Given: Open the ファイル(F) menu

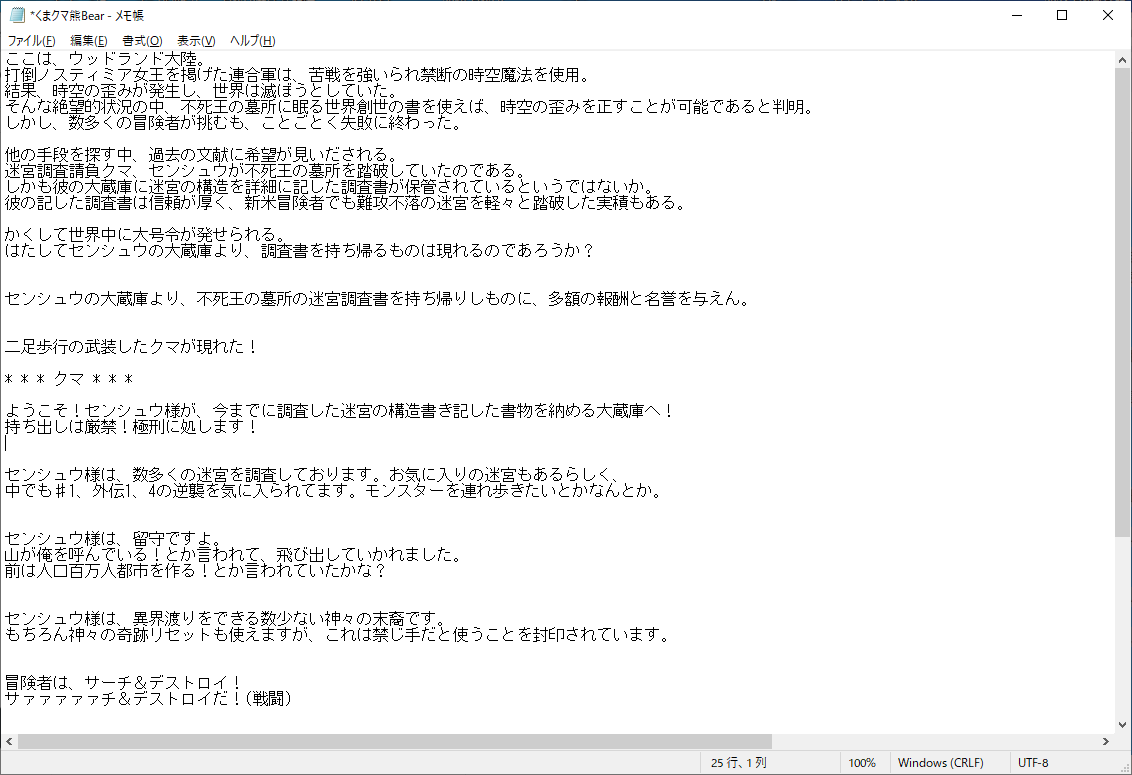Looking at the screenshot, I should [31, 40].
